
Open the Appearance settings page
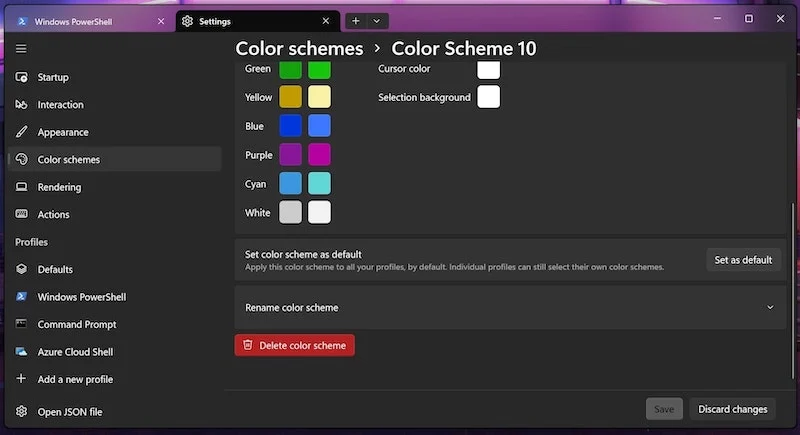point(115,132)
